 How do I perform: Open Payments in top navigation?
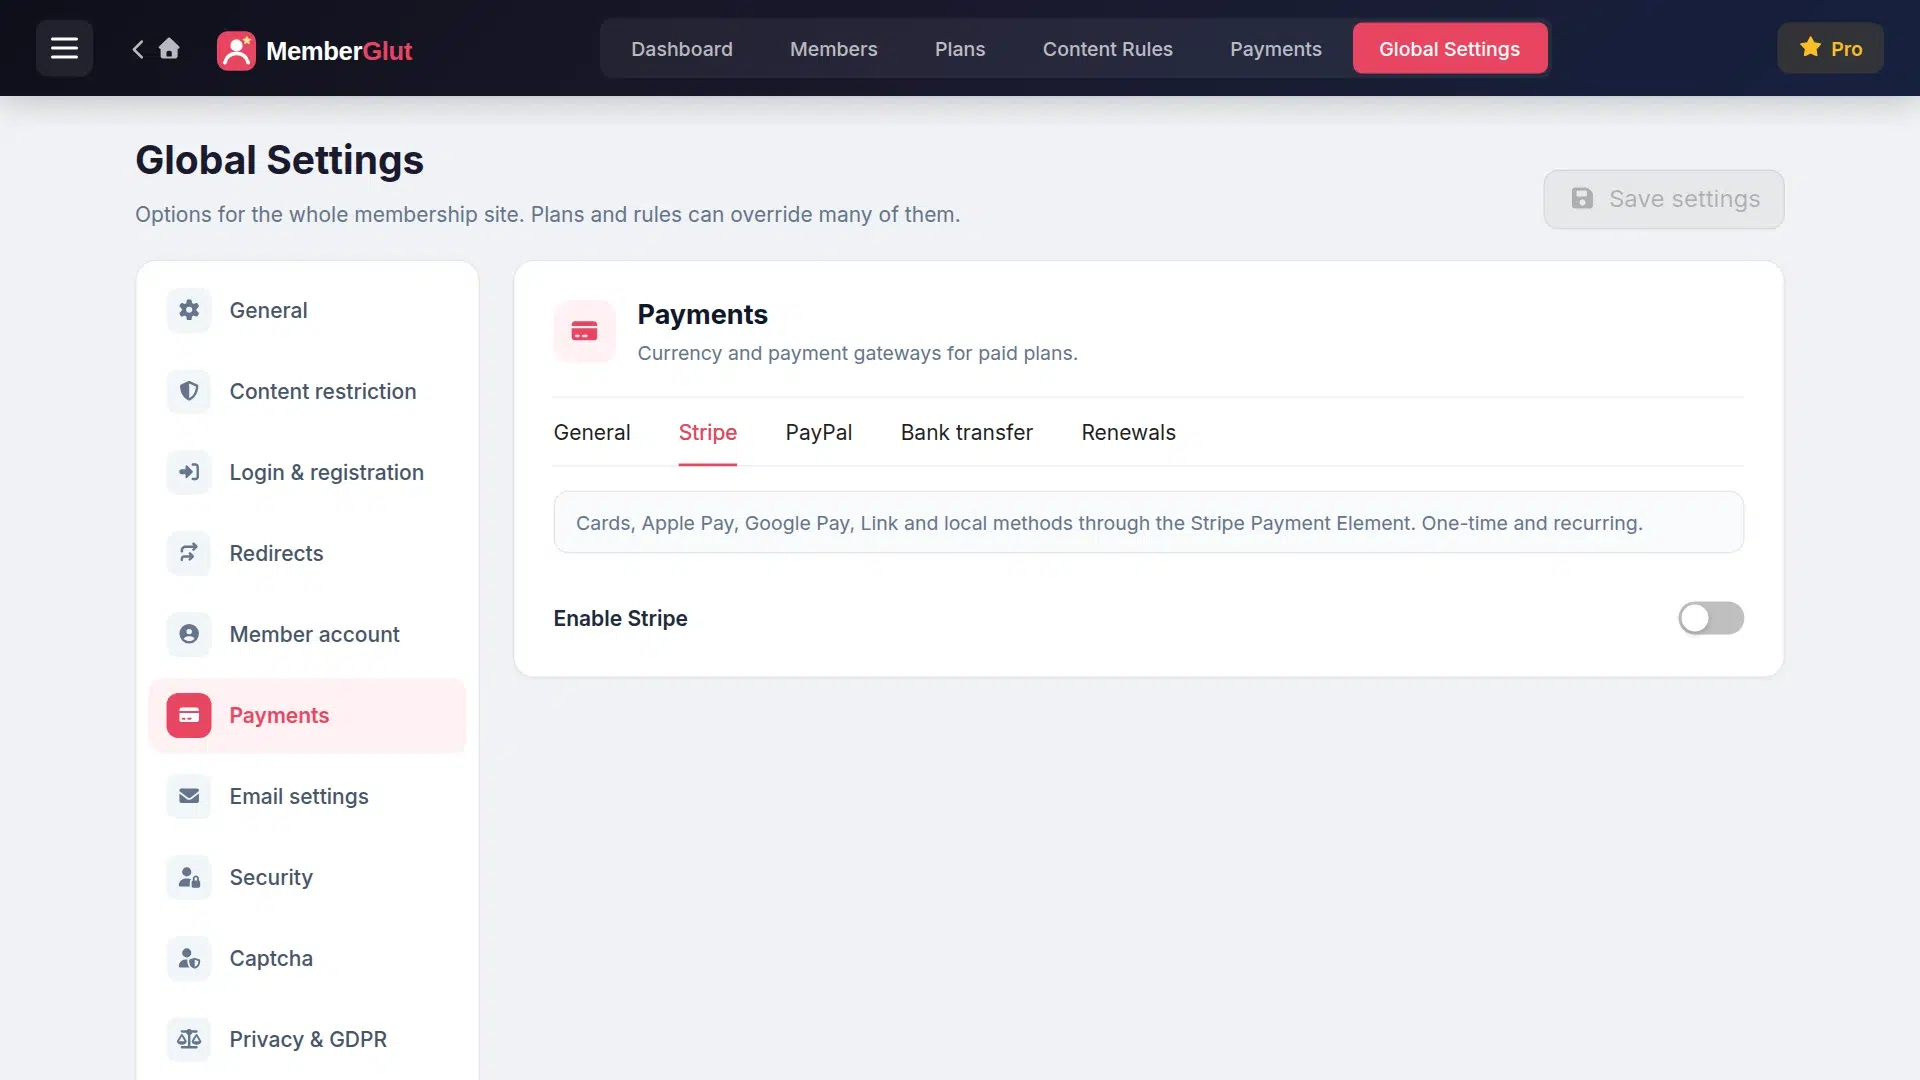[x=1275, y=49]
